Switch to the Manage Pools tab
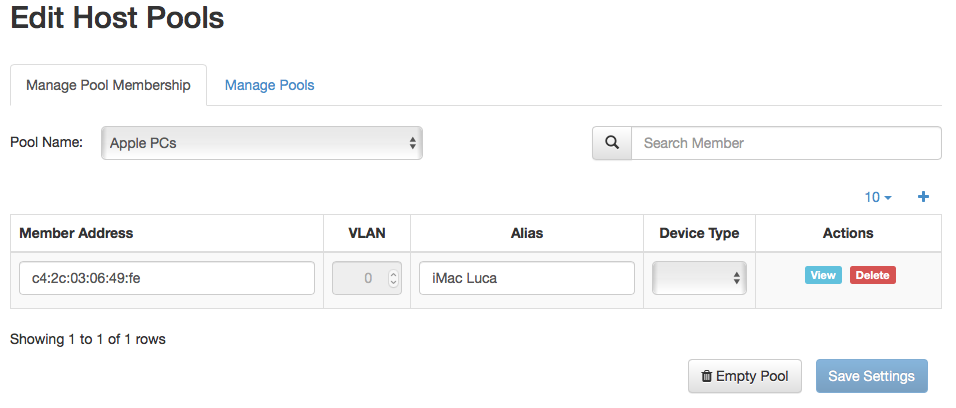The image size is (956, 408). pyautogui.click(x=269, y=85)
